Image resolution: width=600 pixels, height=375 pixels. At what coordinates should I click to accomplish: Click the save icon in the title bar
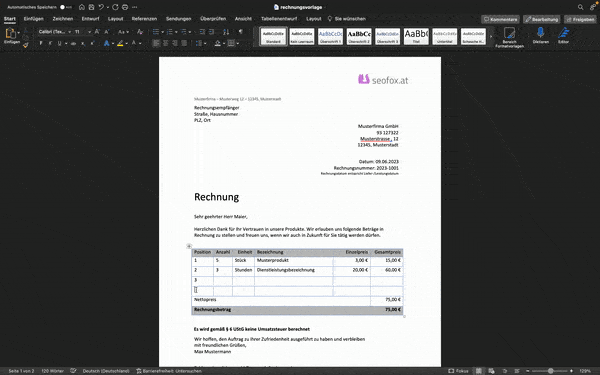pyautogui.click(x=91, y=7)
